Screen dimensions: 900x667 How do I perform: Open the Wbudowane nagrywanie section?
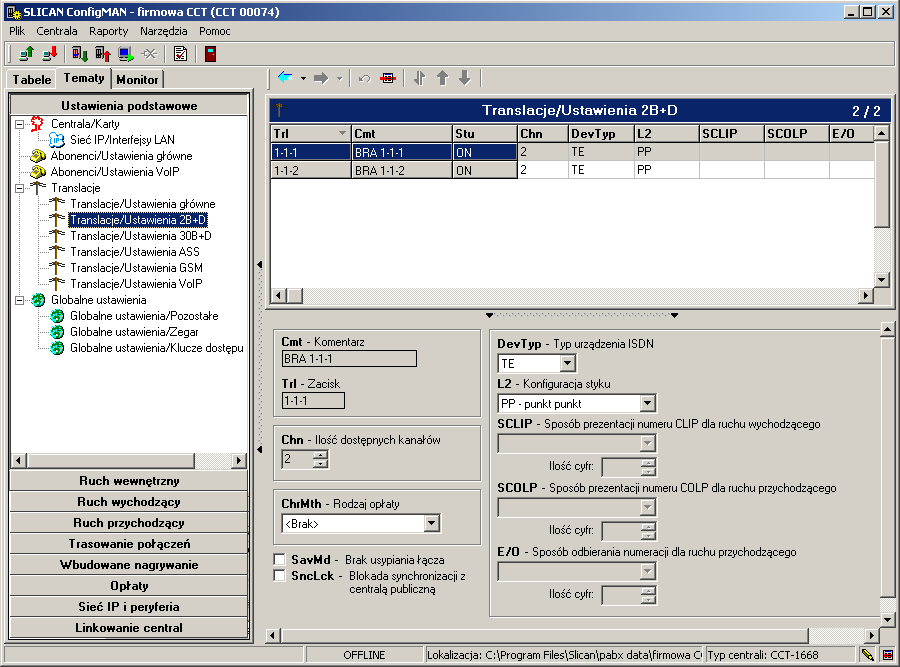pos(129,564)
